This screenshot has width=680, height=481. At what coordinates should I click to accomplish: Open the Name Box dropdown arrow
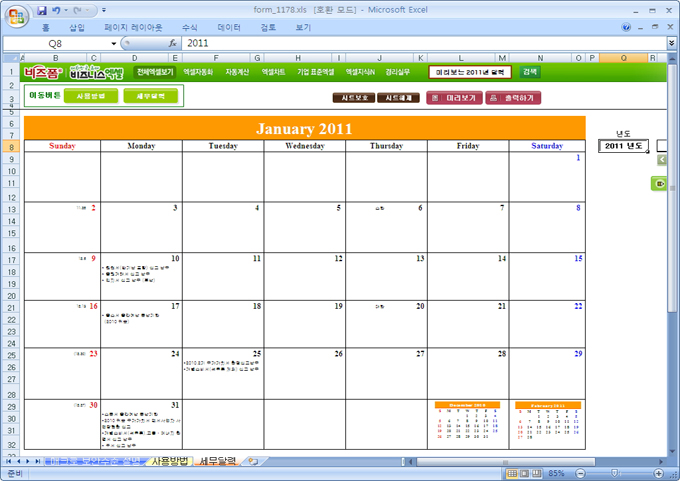point(114,43)
